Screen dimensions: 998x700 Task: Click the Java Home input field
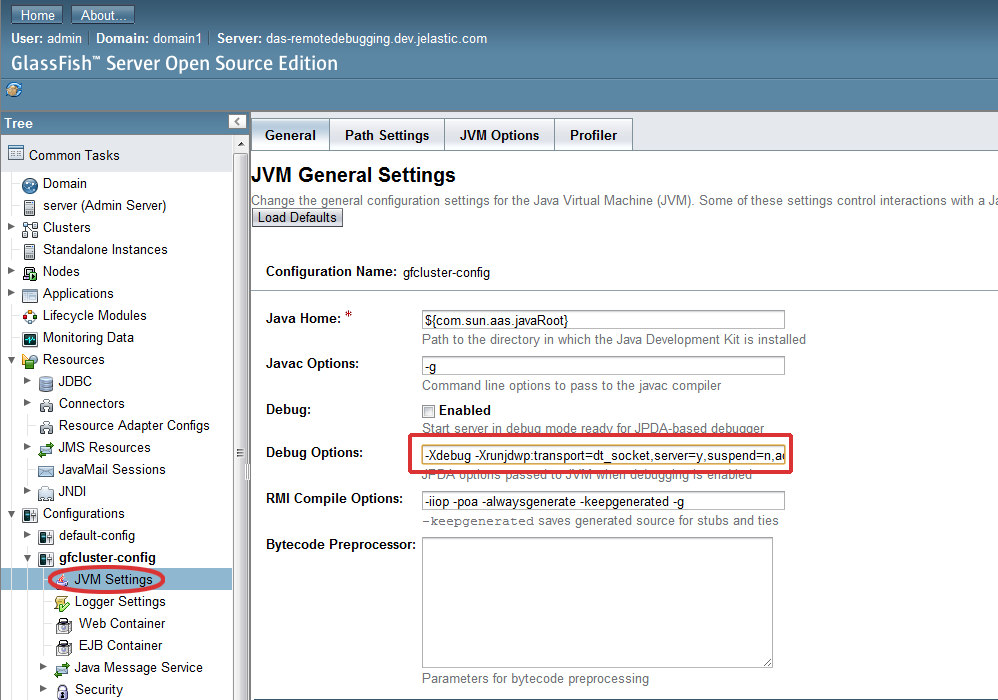point(603,319)
